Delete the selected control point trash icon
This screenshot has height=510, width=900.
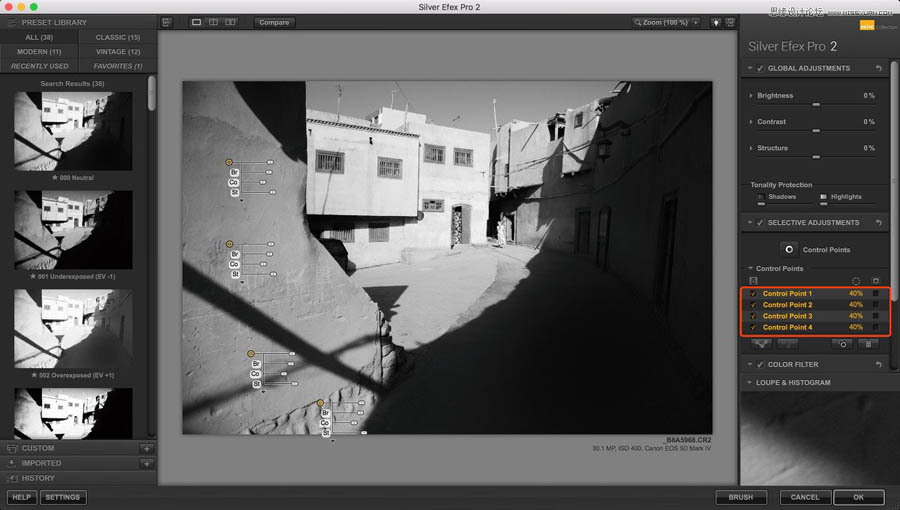click(x=868, y=344)
